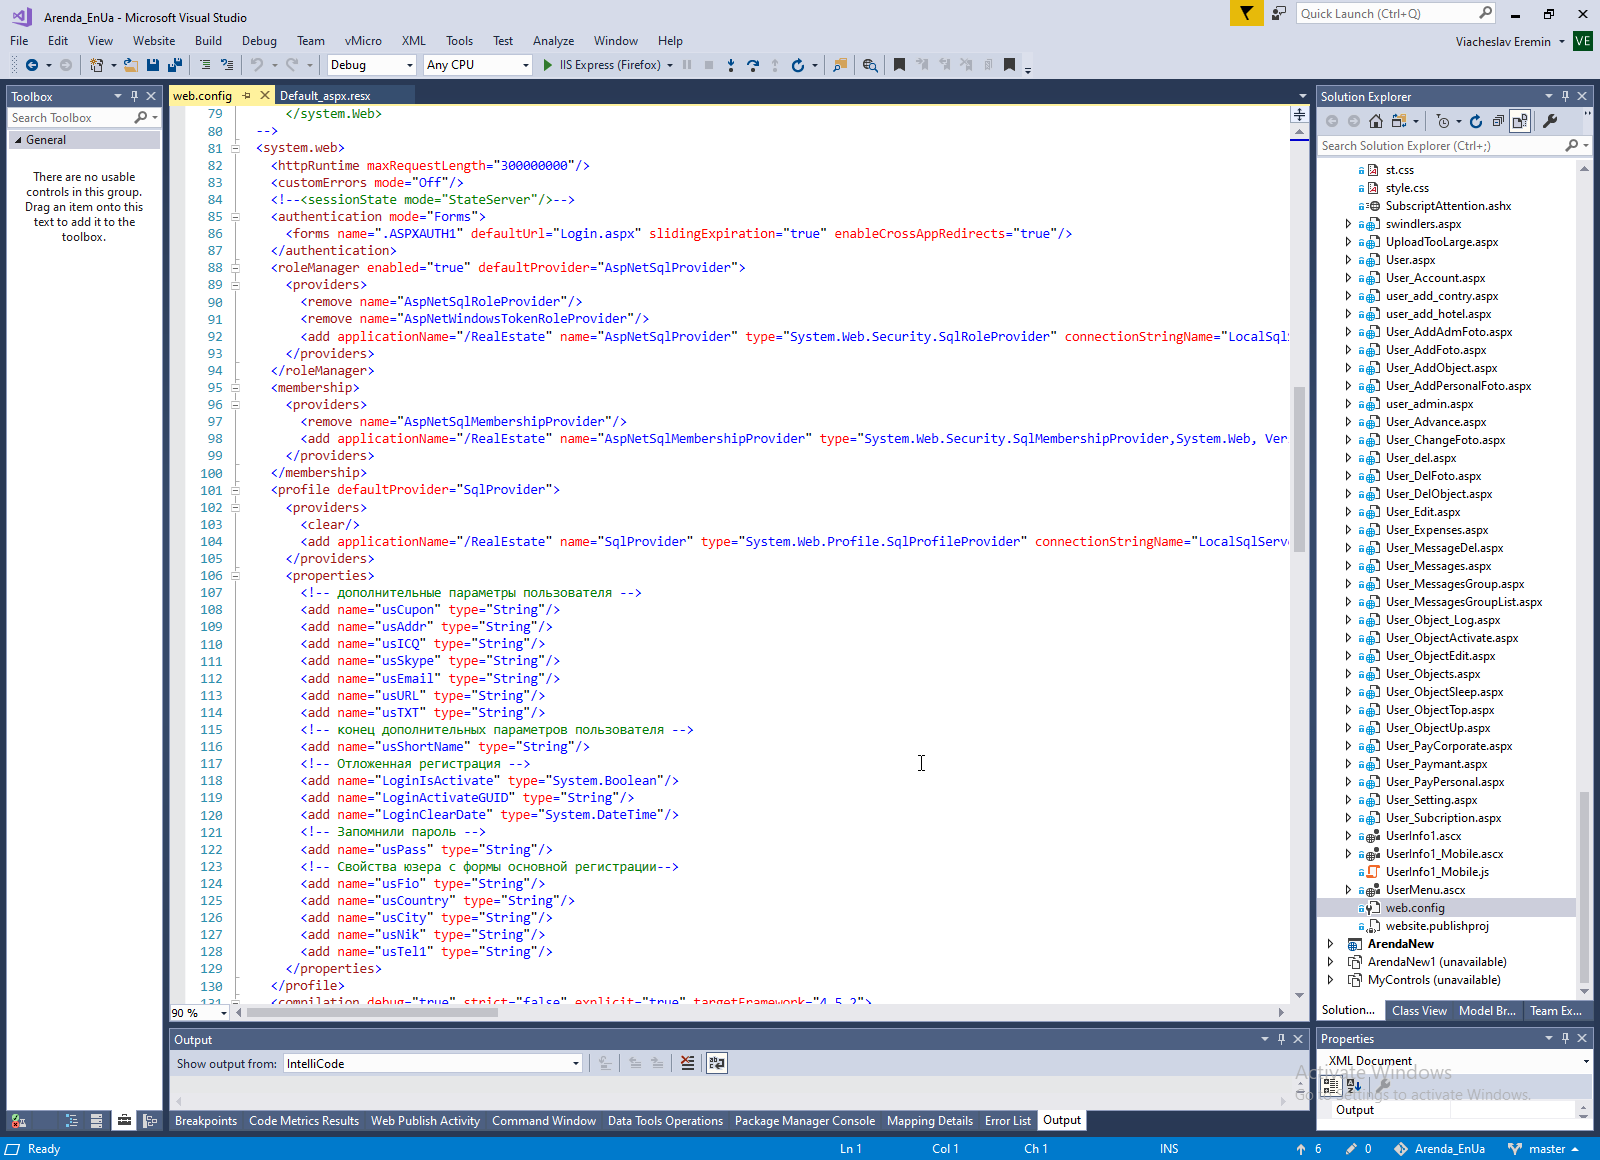
Task: Switch to the Default_aspx.resx tab
Action: tap(325, 96)
